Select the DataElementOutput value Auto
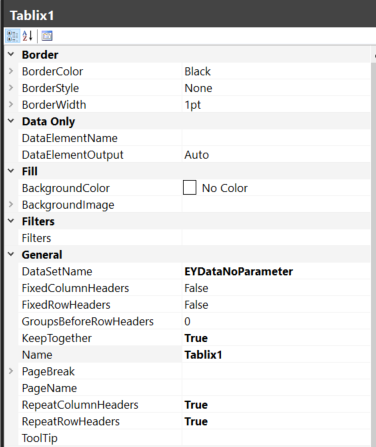This screenshot has height=447, width=376. (x=197, y=155)
